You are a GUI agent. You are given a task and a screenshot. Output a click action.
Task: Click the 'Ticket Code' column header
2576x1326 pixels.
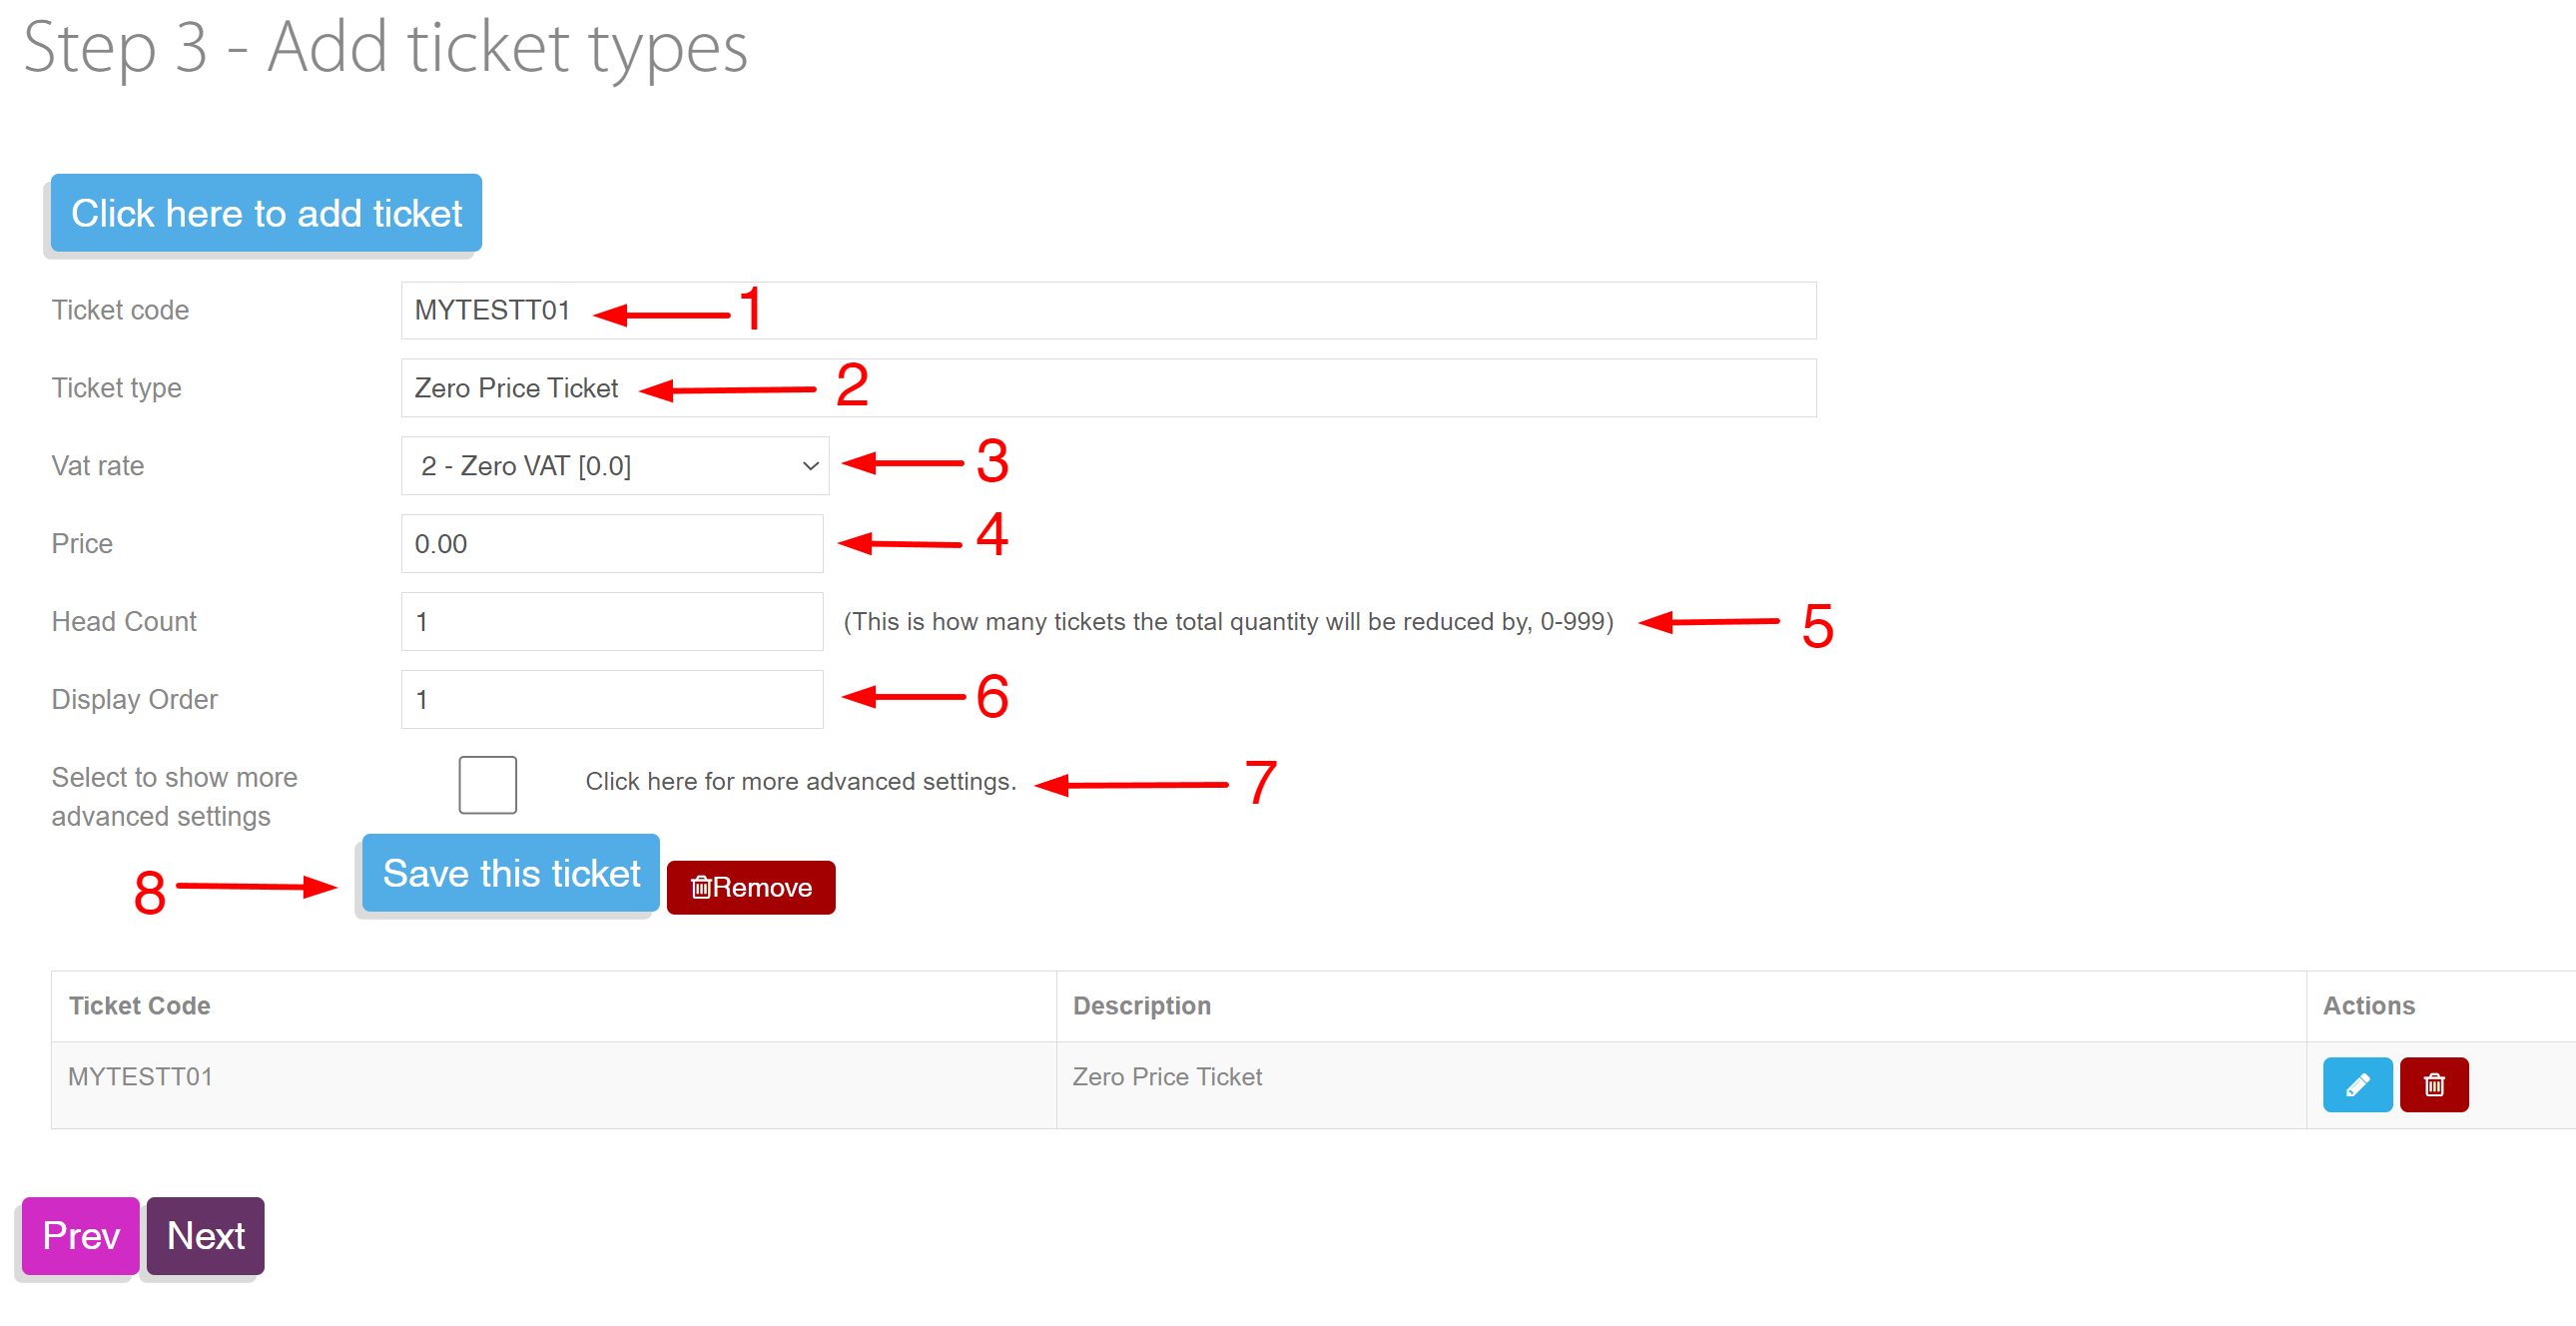click(x=553, y=1006)
